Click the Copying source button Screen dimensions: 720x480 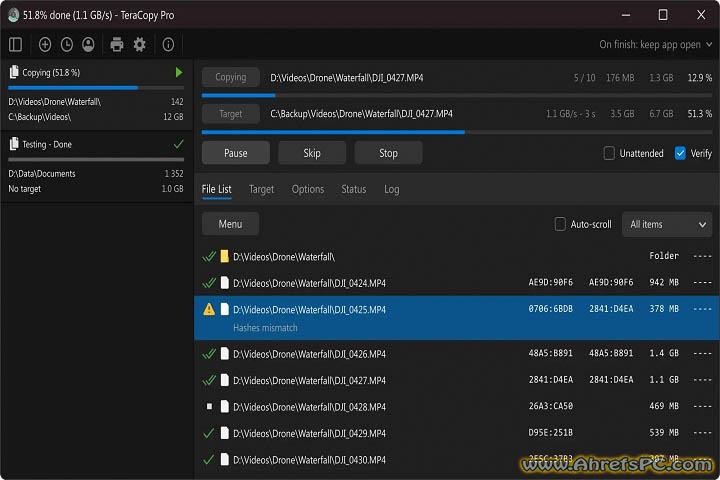(x=231, y=77)
